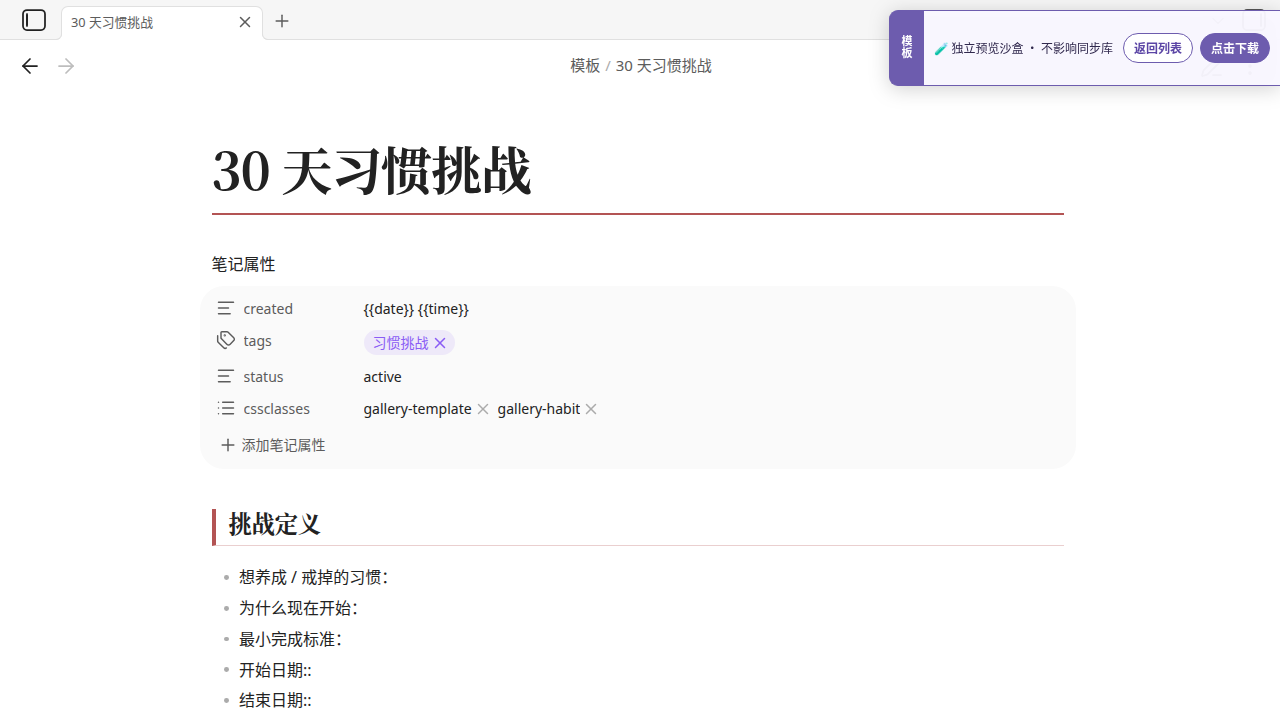Click the 结束日期 line

275,701
